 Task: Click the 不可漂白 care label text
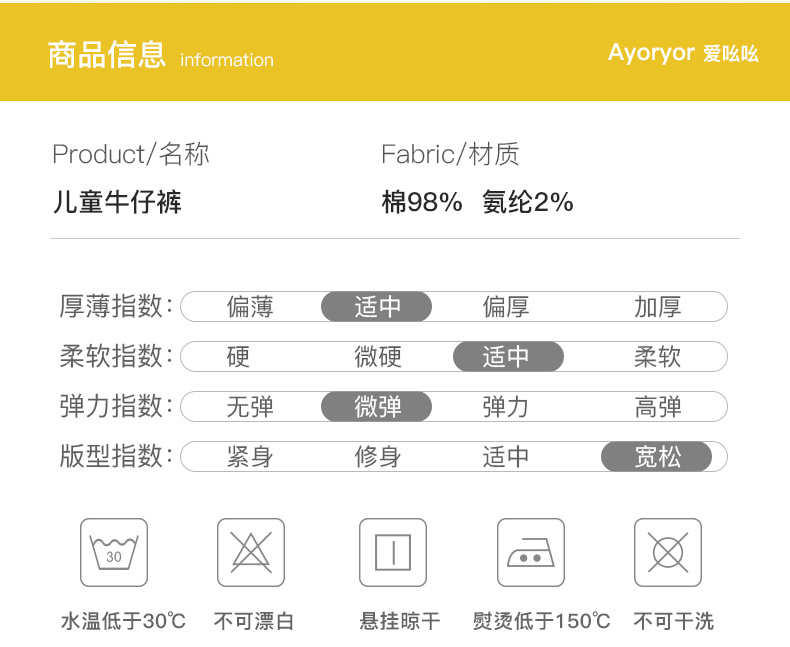254,621
